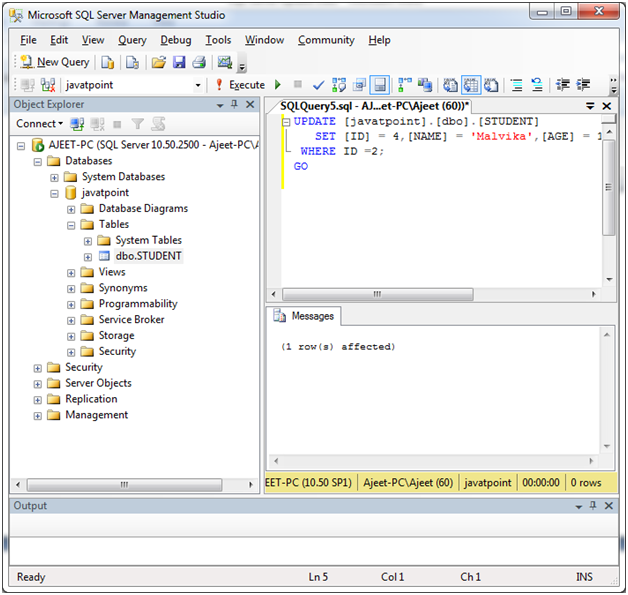Open the Tools menu
Viewport: 628px width, 595px height.
tap(218, 40)
